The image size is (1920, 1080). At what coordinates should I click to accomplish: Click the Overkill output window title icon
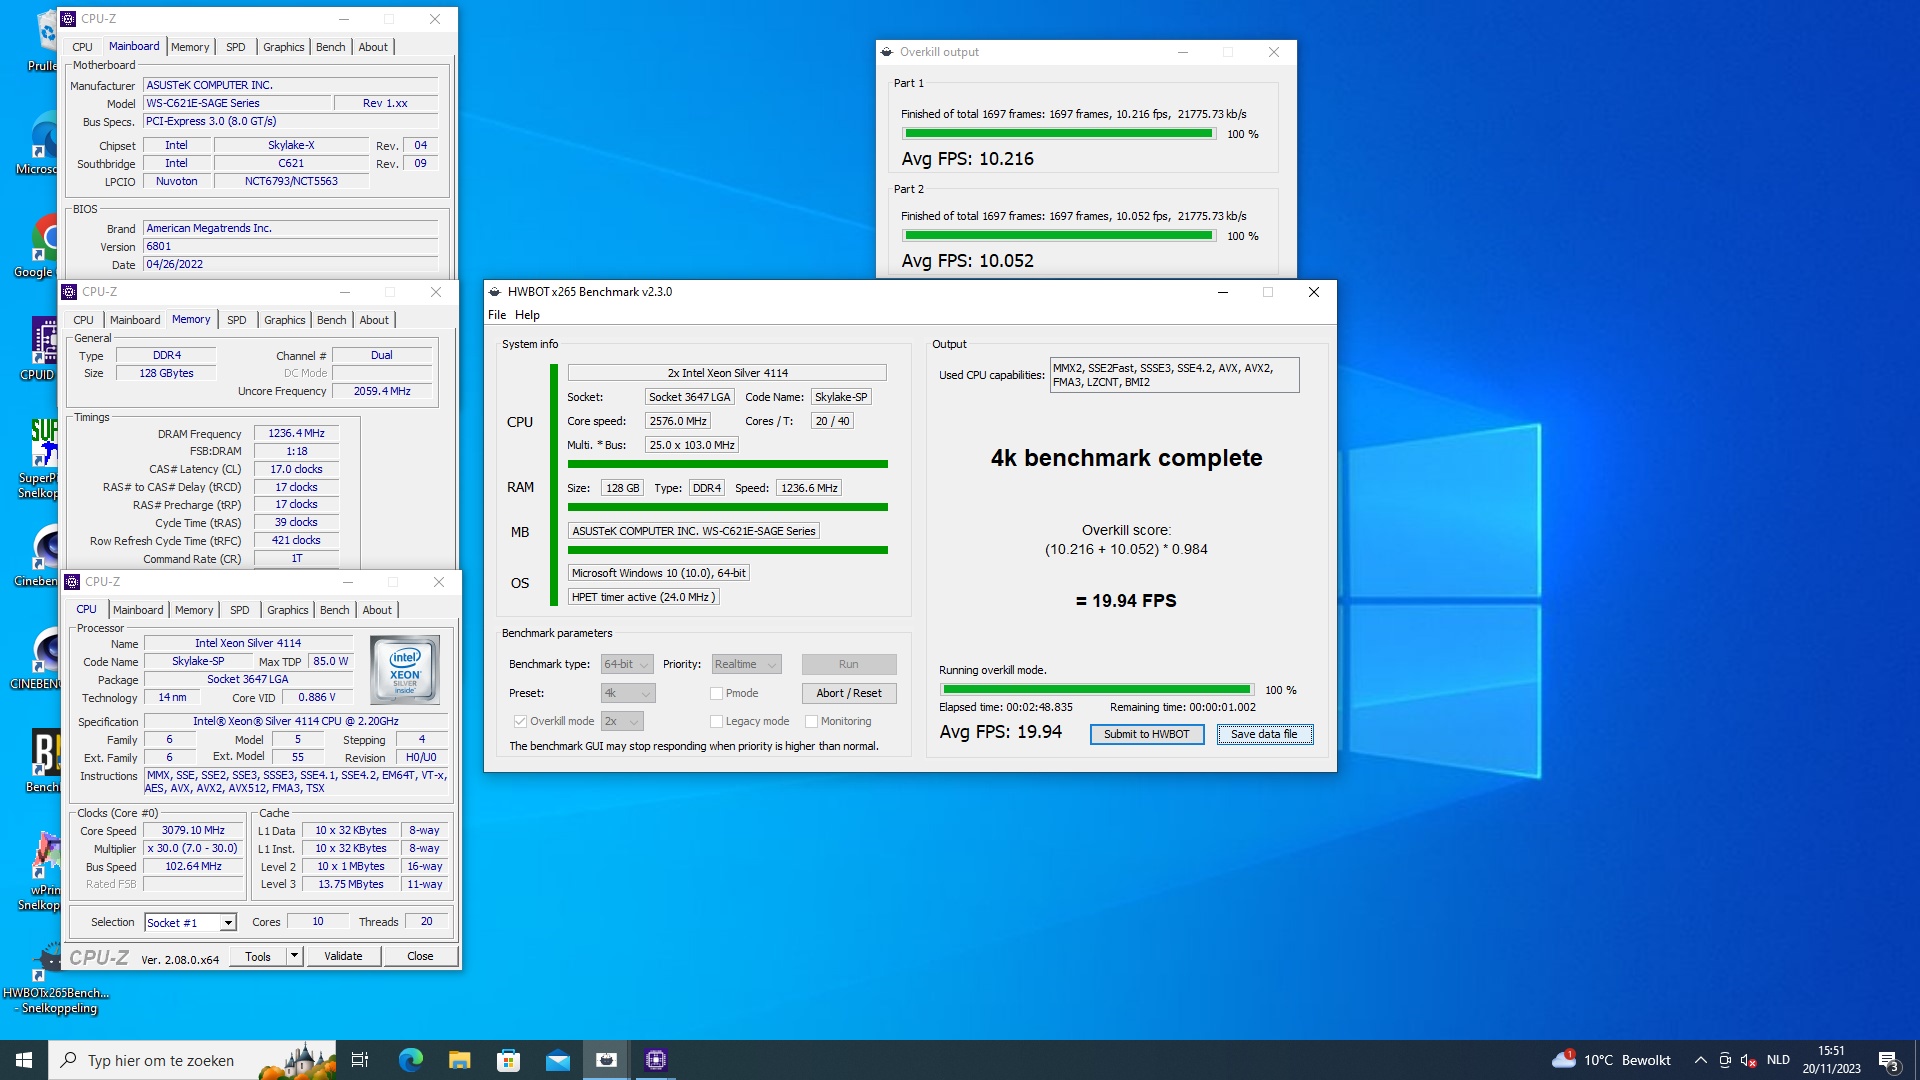click(886, 52)
